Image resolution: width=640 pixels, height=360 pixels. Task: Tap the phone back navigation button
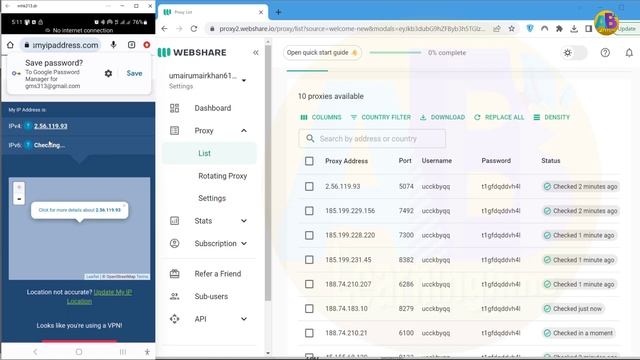[35, 352]
